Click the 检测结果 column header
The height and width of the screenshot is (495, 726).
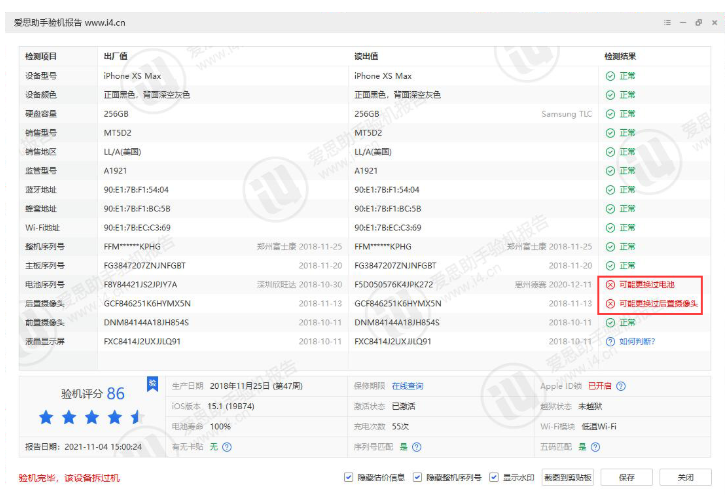620,56
